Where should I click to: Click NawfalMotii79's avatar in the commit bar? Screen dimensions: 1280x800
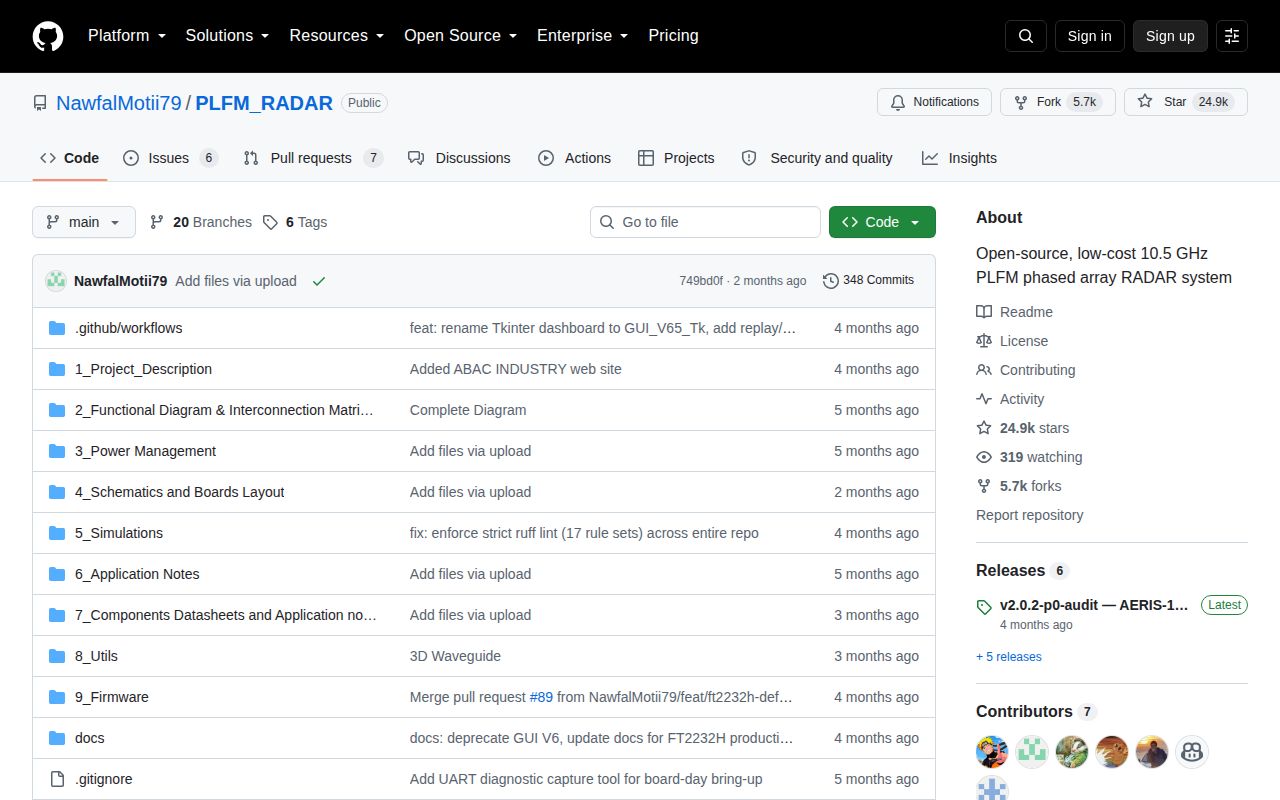pos(56,281)
